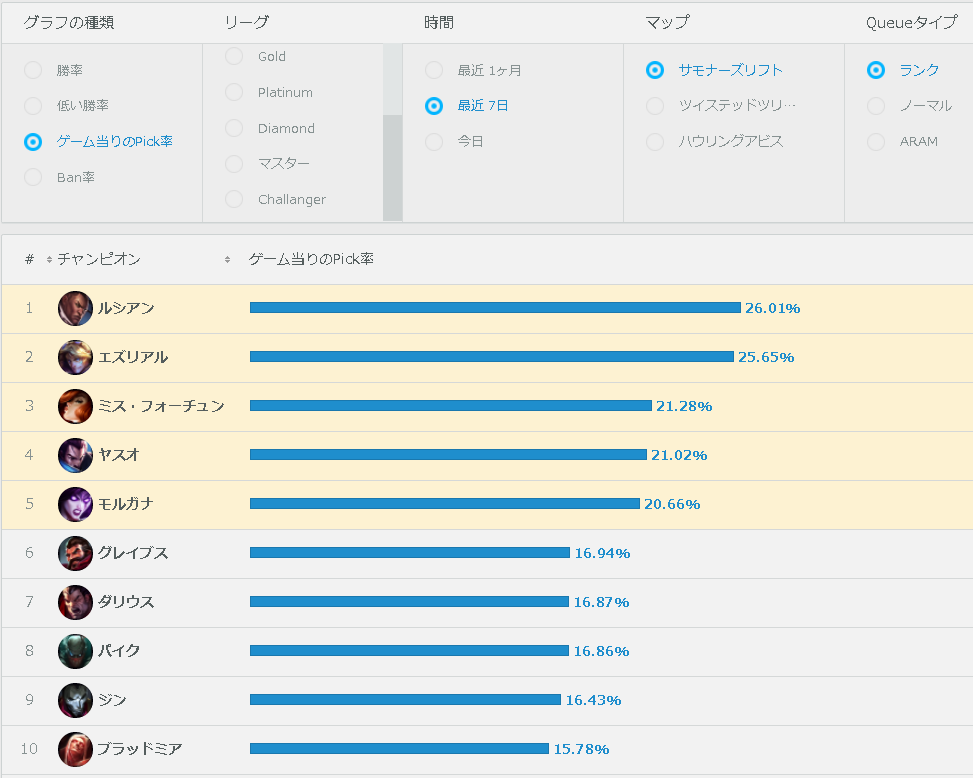The height and width of the screenshot is (778, 973).
Task: Open the エズリアル champion avatar
Action: [75, 357]
